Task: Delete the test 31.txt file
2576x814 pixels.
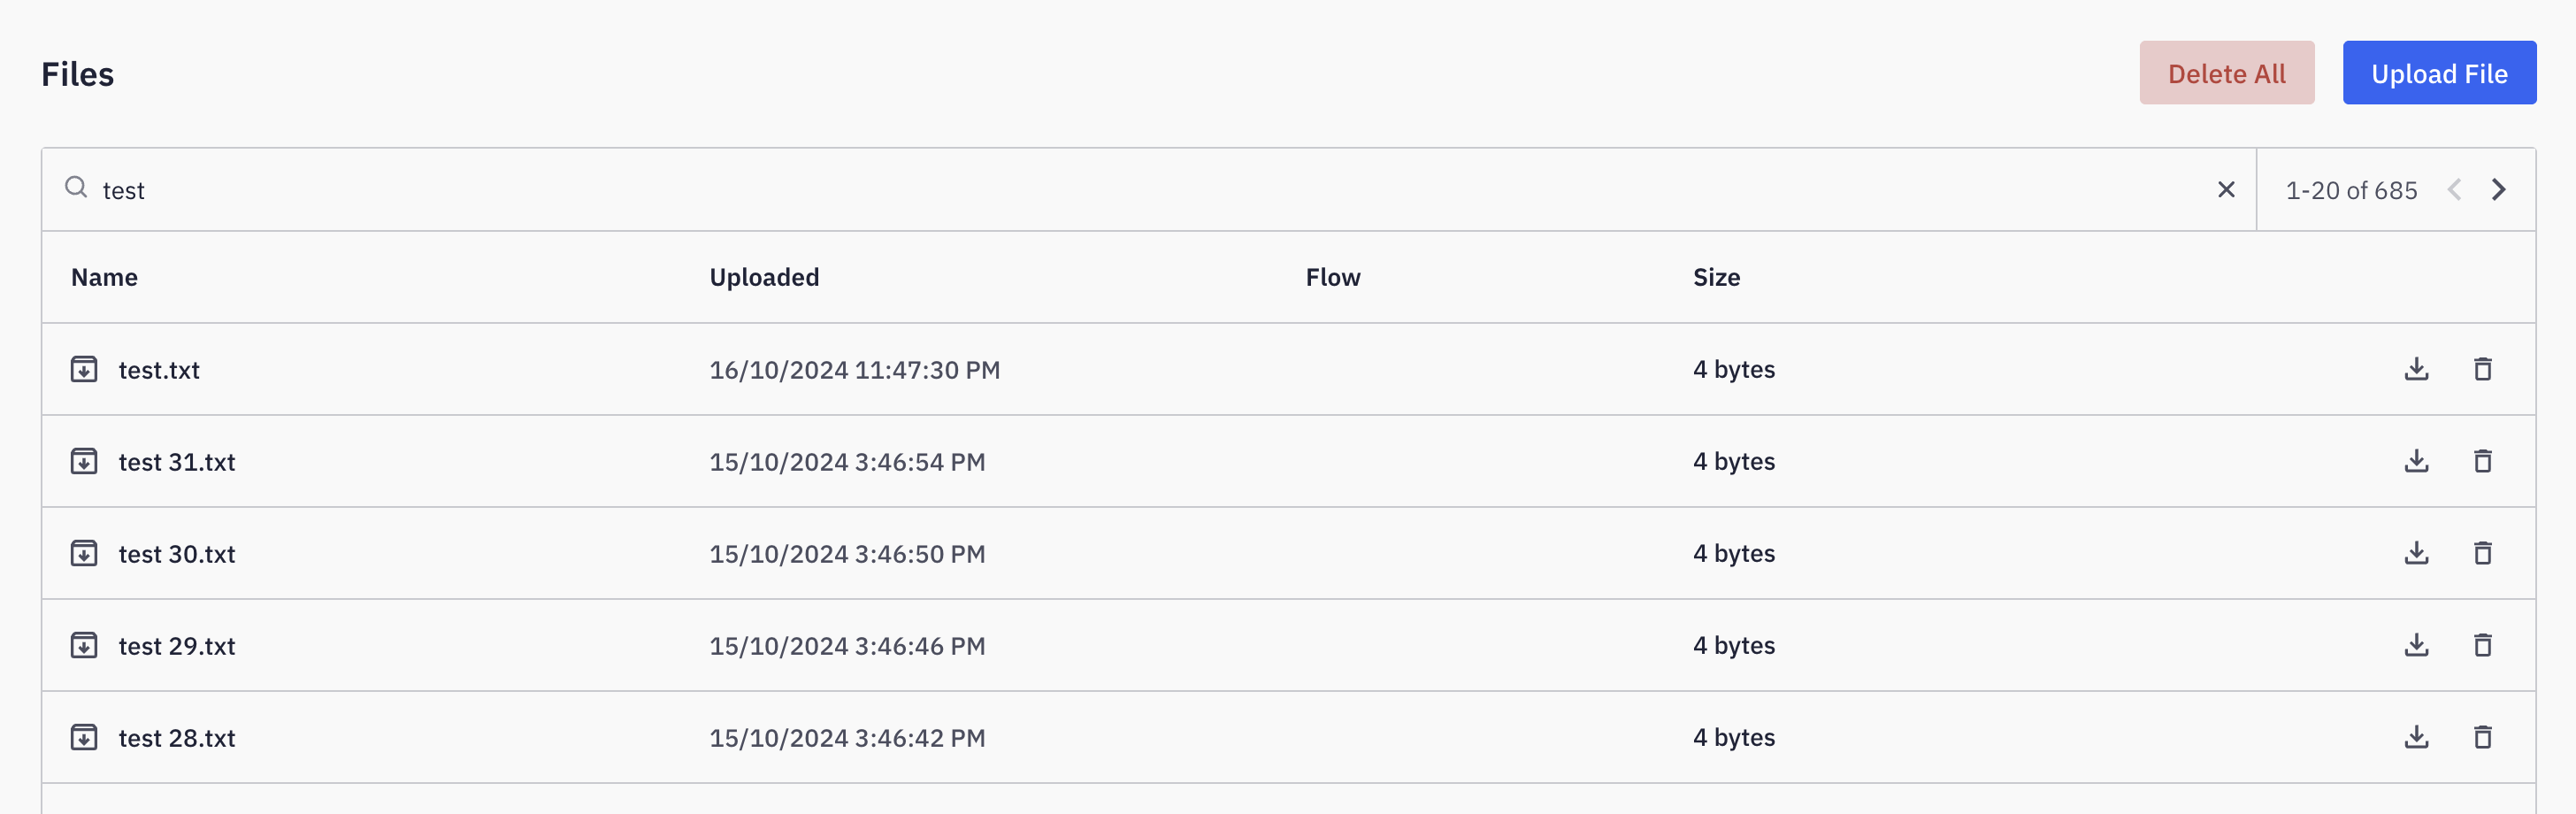Action: click(2482, 461)
